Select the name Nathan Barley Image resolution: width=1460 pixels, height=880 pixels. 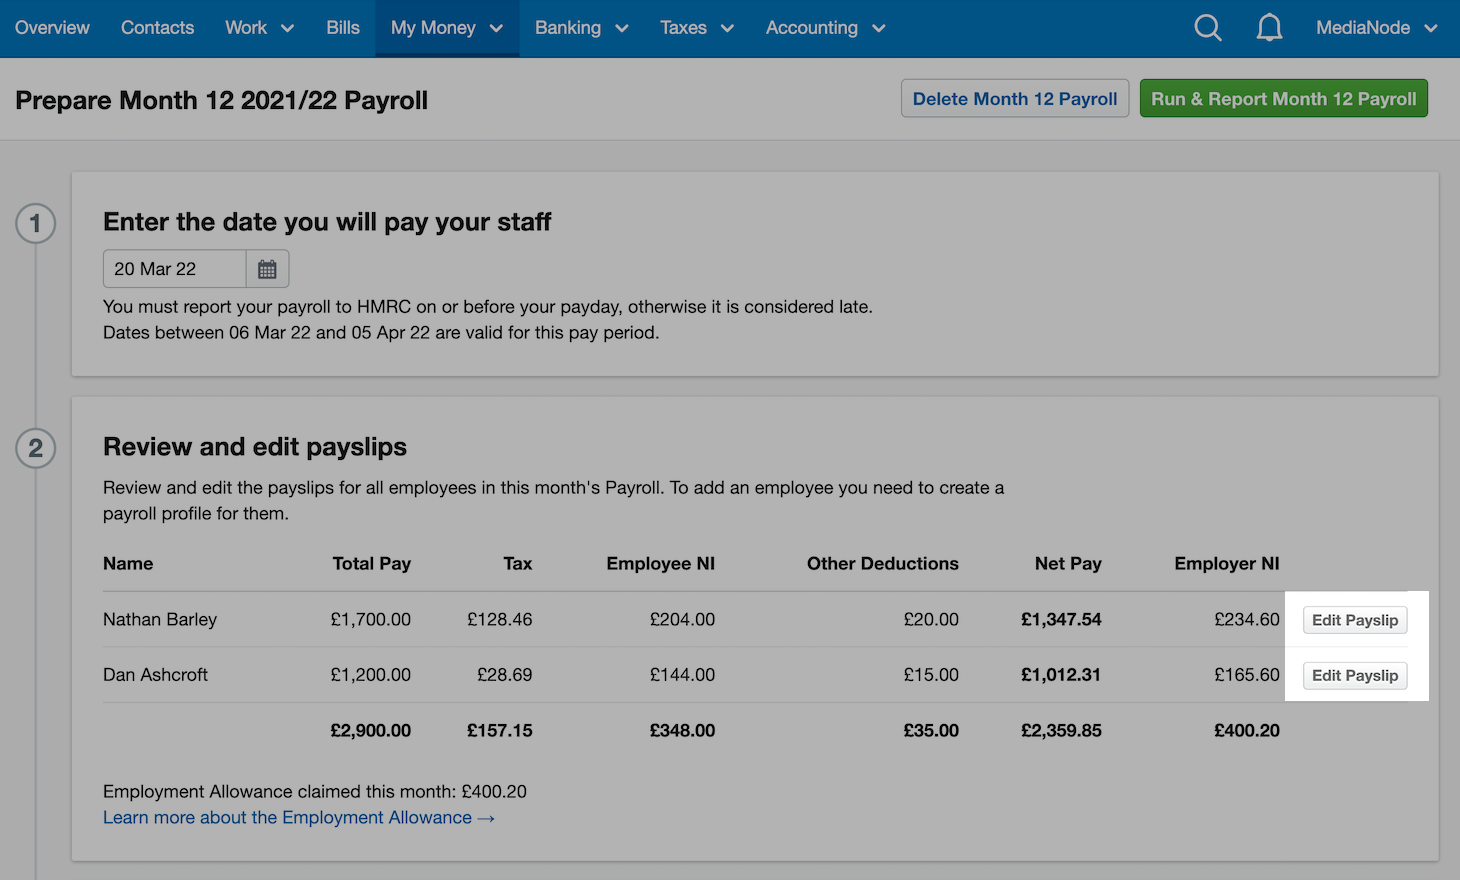point(160,620)
